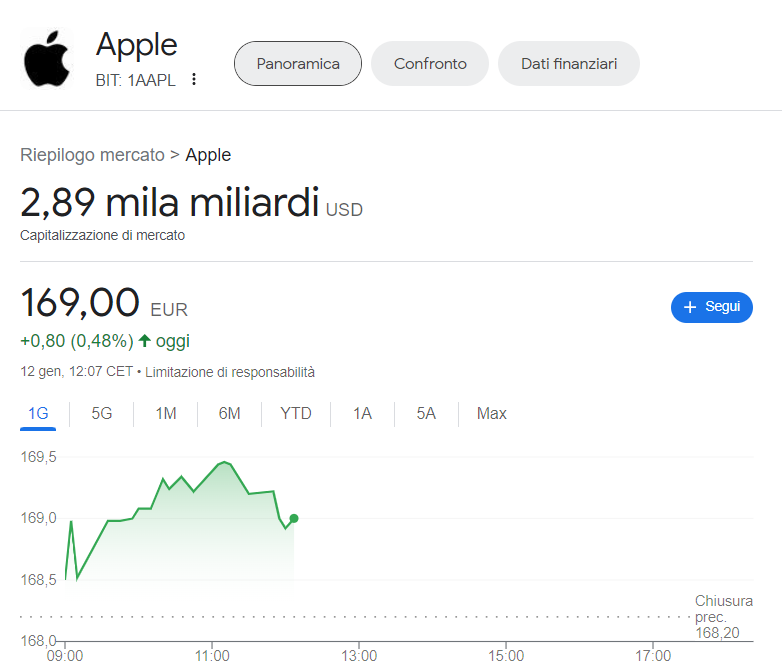
Task: Switch to the Confronto tab
Action: (430, 64)
